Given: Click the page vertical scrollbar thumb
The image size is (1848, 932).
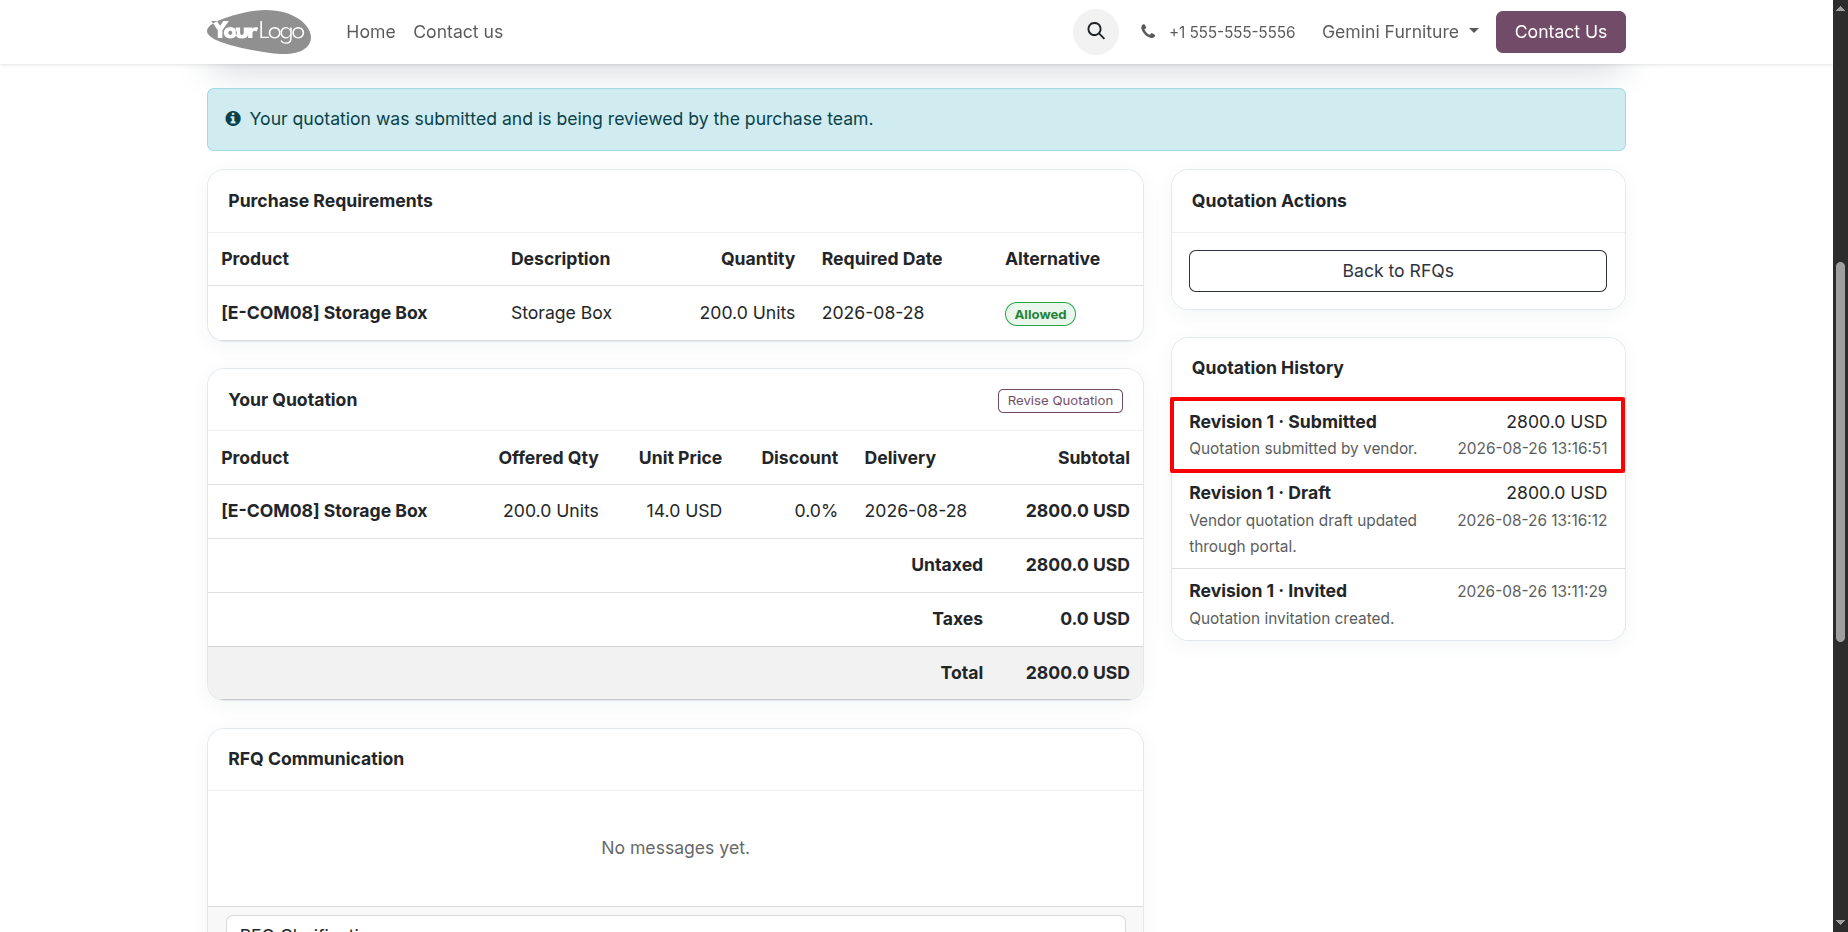Looking at the screenshot, I should click(x=1840, y=450).
